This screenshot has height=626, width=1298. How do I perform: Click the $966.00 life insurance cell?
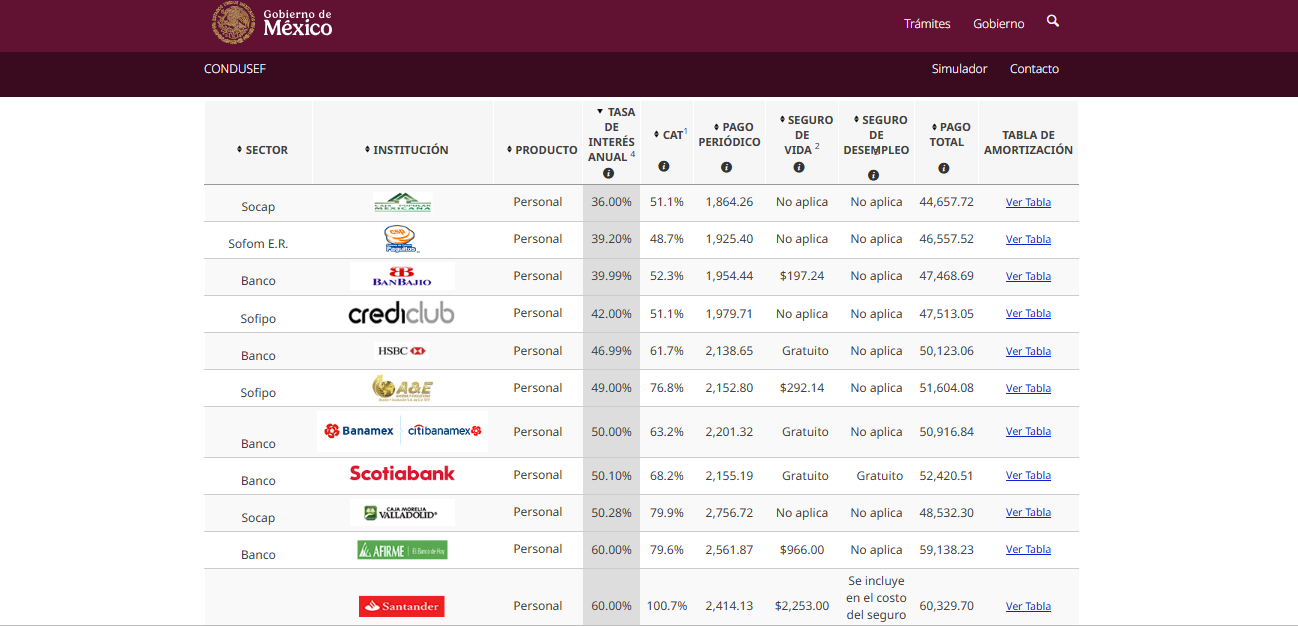pos(802,550)
